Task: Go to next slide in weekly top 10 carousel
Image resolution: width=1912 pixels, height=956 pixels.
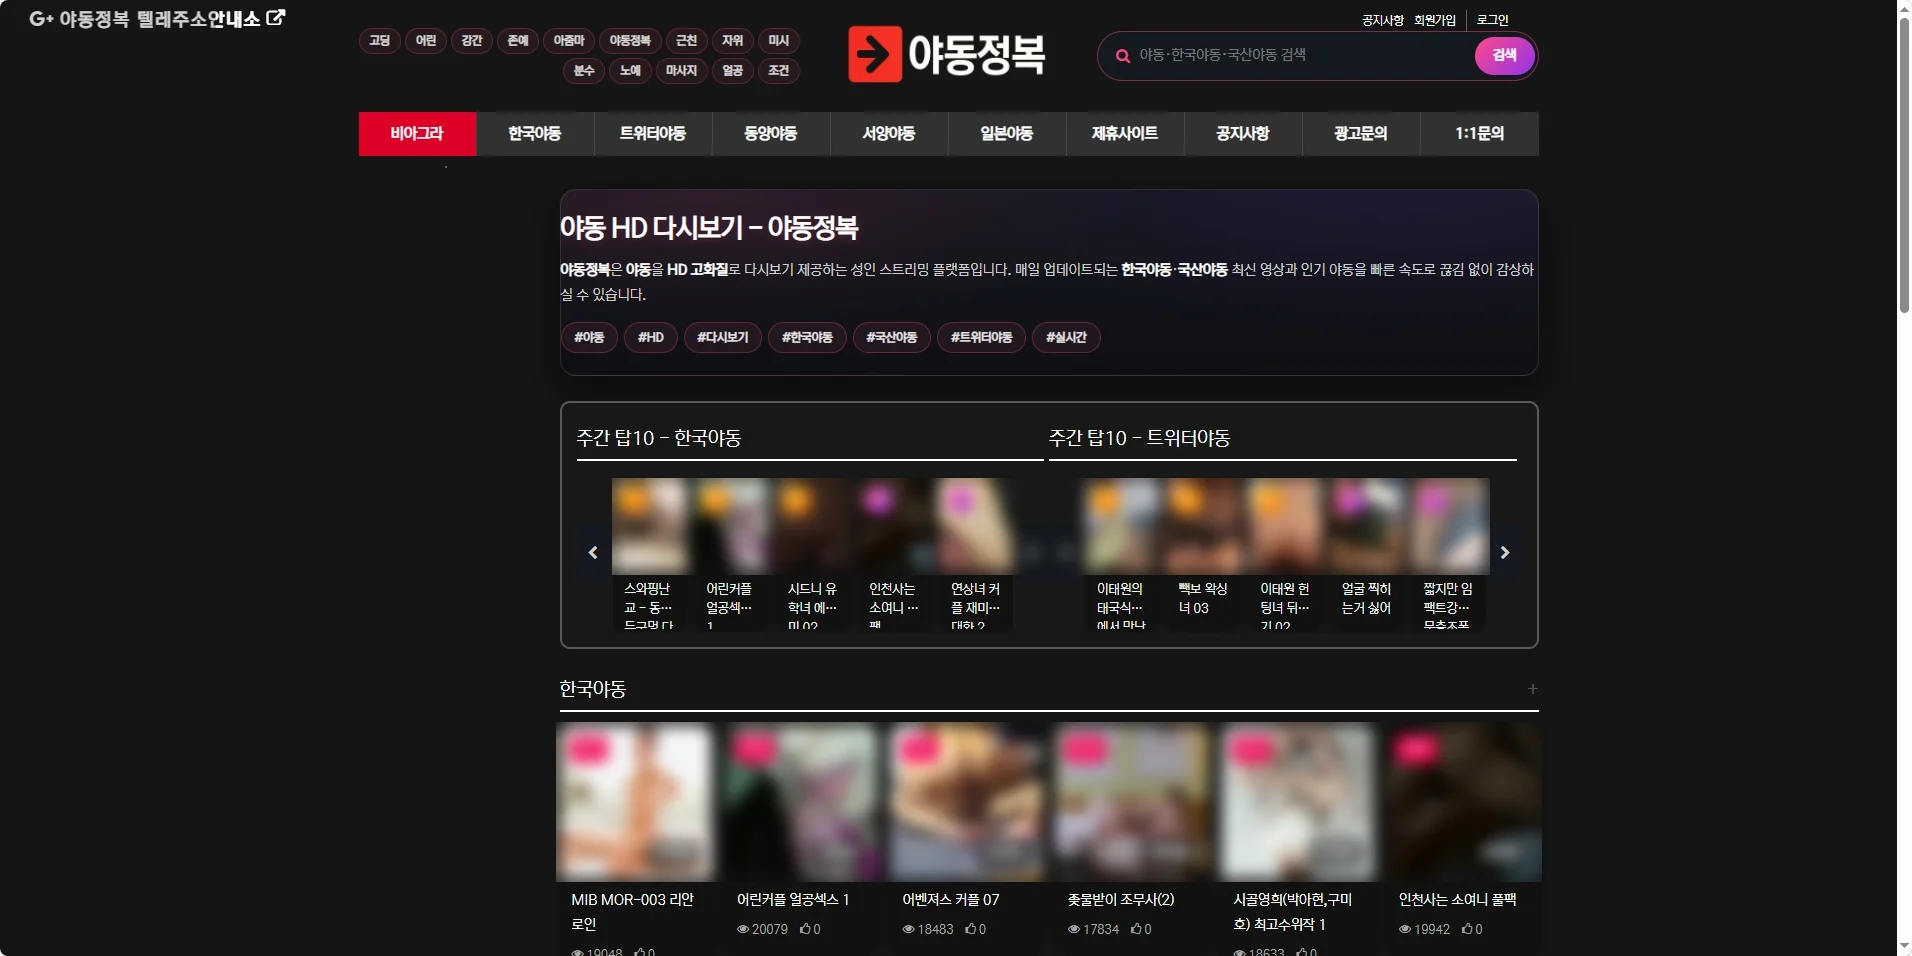Action: point(1504,552)
